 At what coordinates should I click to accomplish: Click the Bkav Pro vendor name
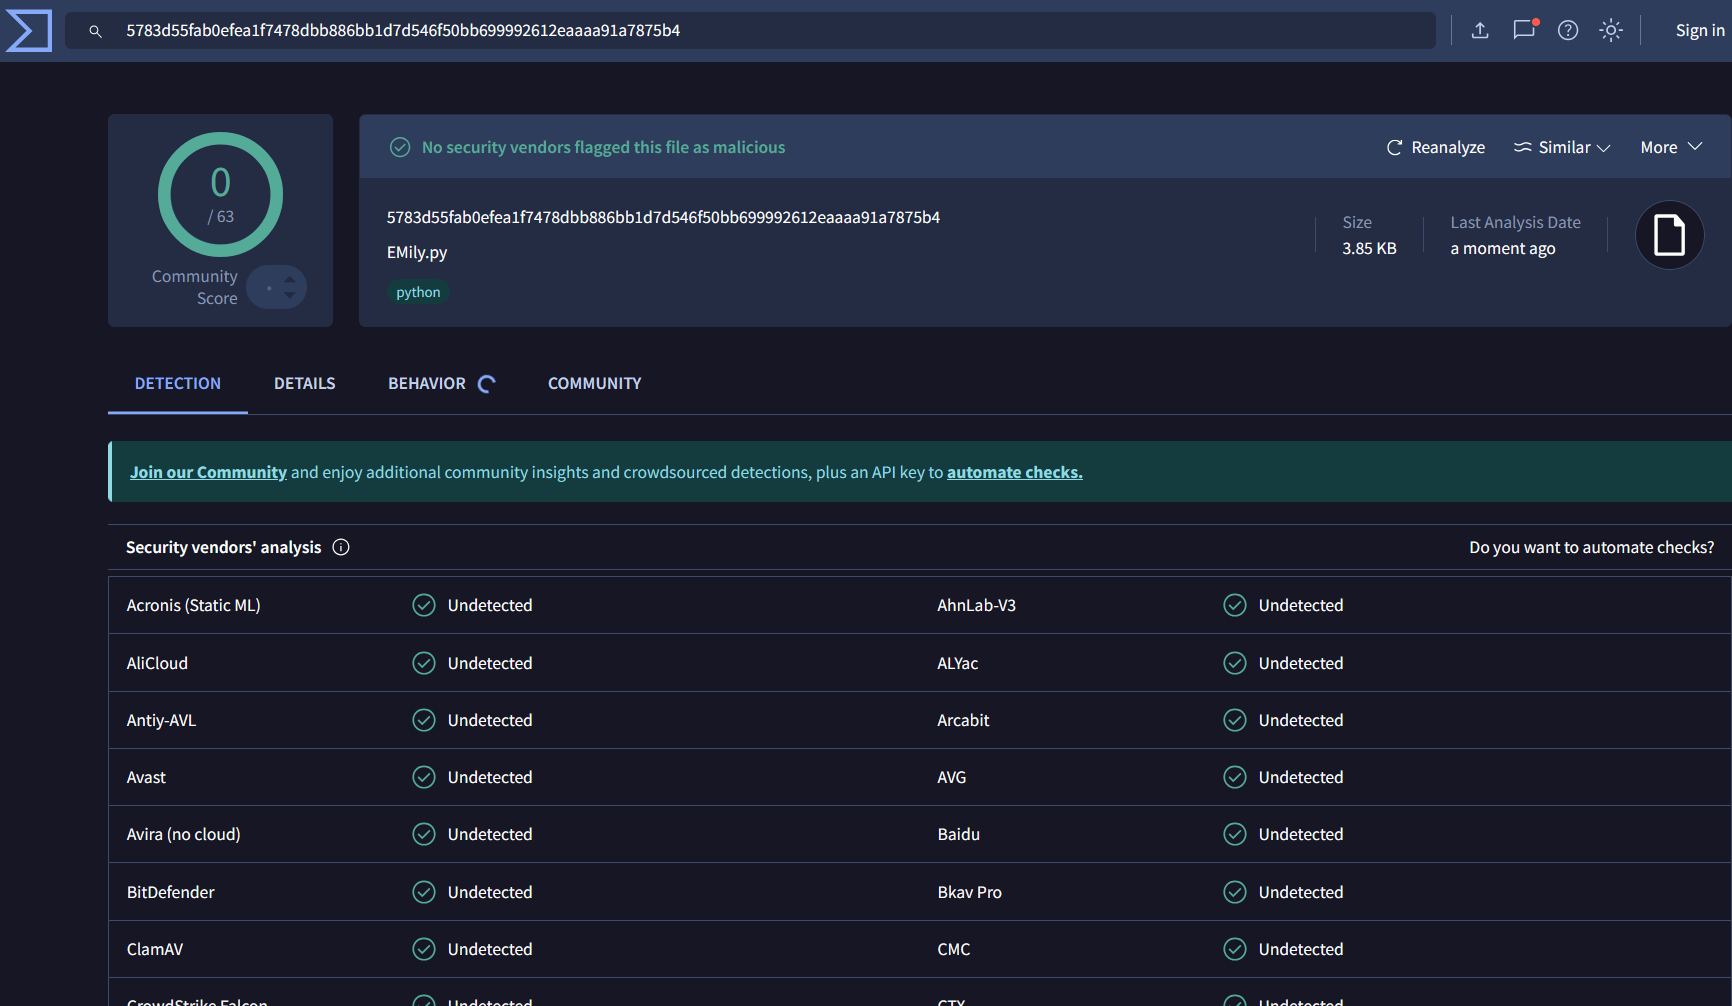pyautogui.click(x=970, y=892)
